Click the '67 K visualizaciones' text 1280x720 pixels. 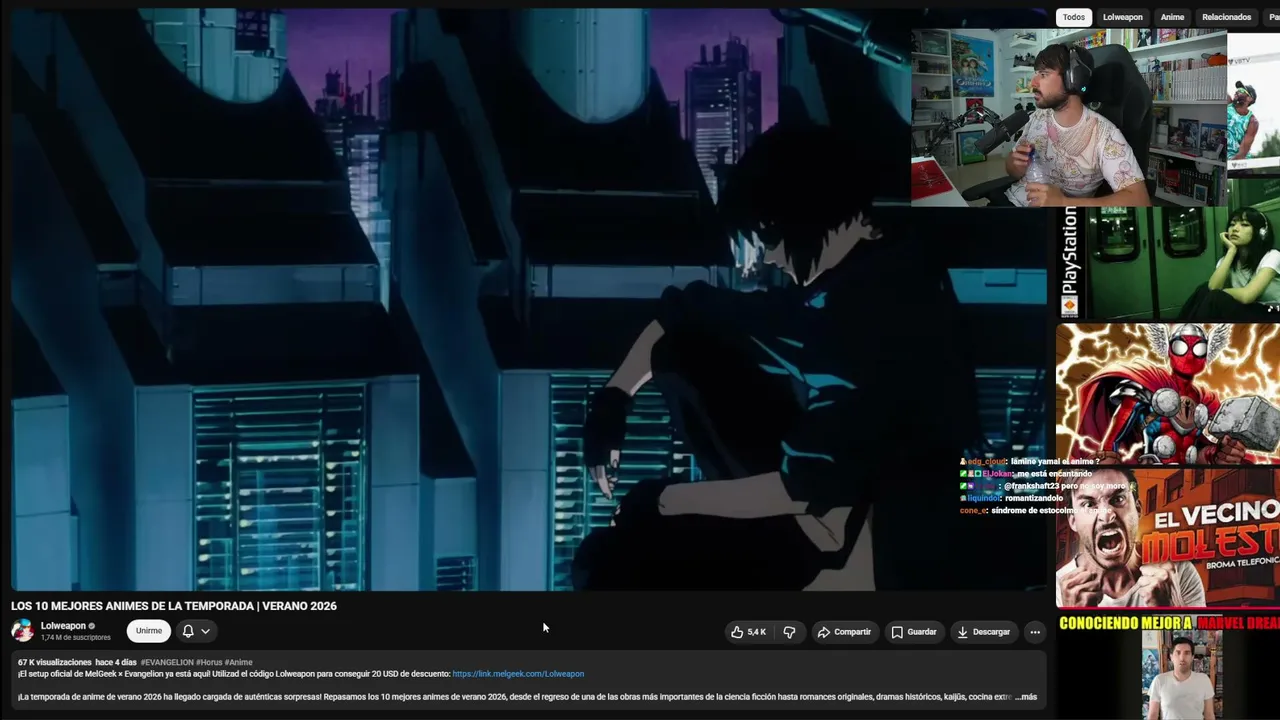click(x=54, y=662)
